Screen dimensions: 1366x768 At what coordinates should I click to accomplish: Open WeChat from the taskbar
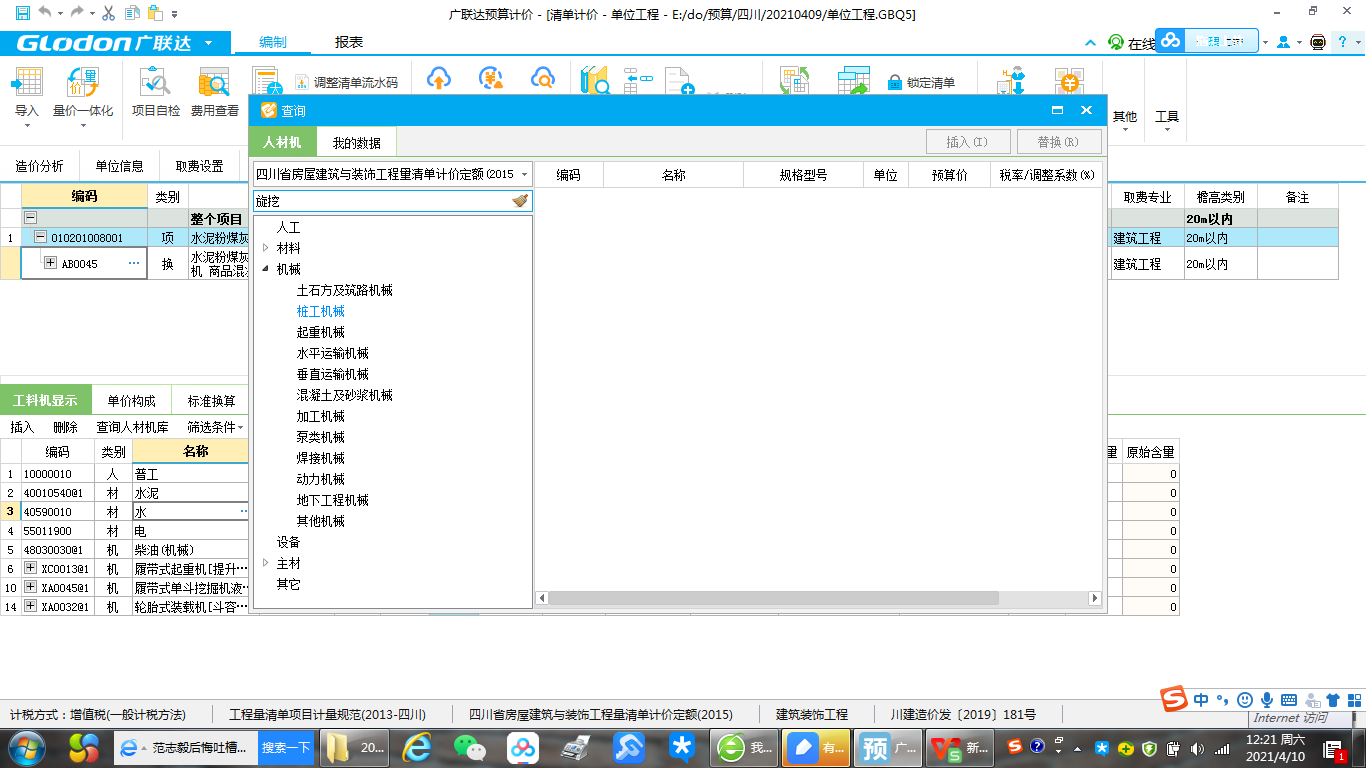[470, 747]
